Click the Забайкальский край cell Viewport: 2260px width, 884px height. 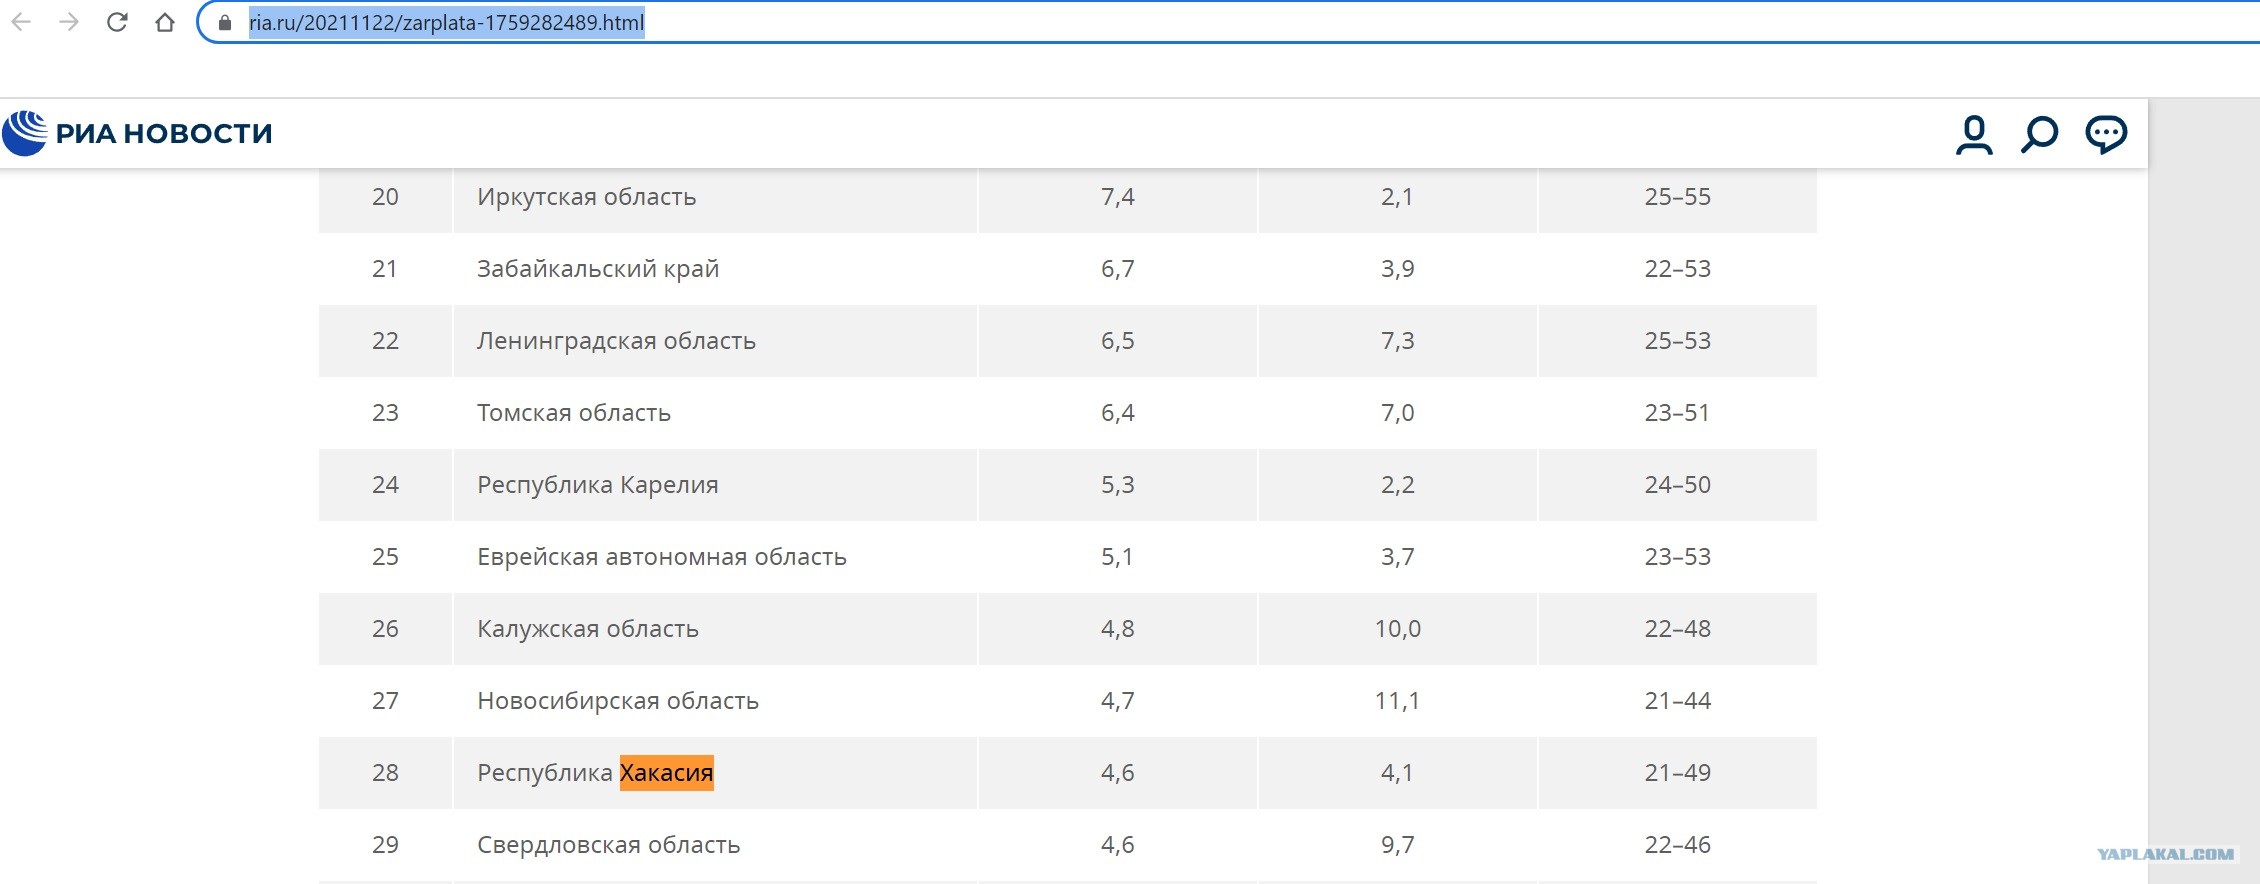point(716,269)
